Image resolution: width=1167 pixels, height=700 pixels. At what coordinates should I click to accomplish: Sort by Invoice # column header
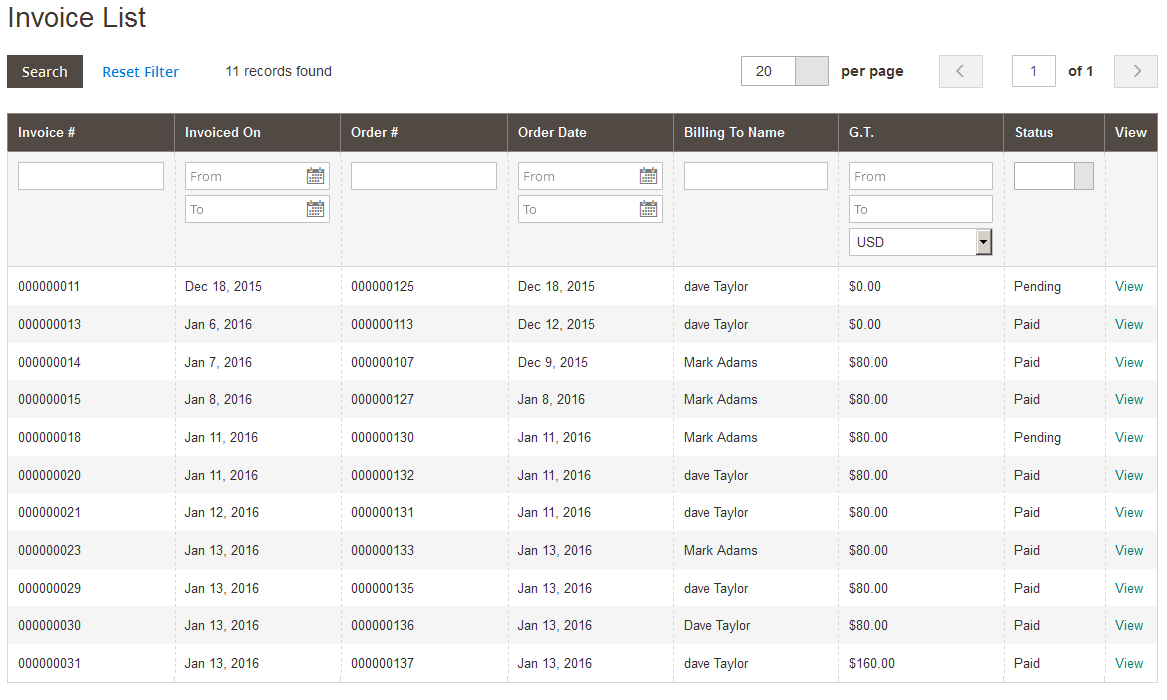pos(47,132)
